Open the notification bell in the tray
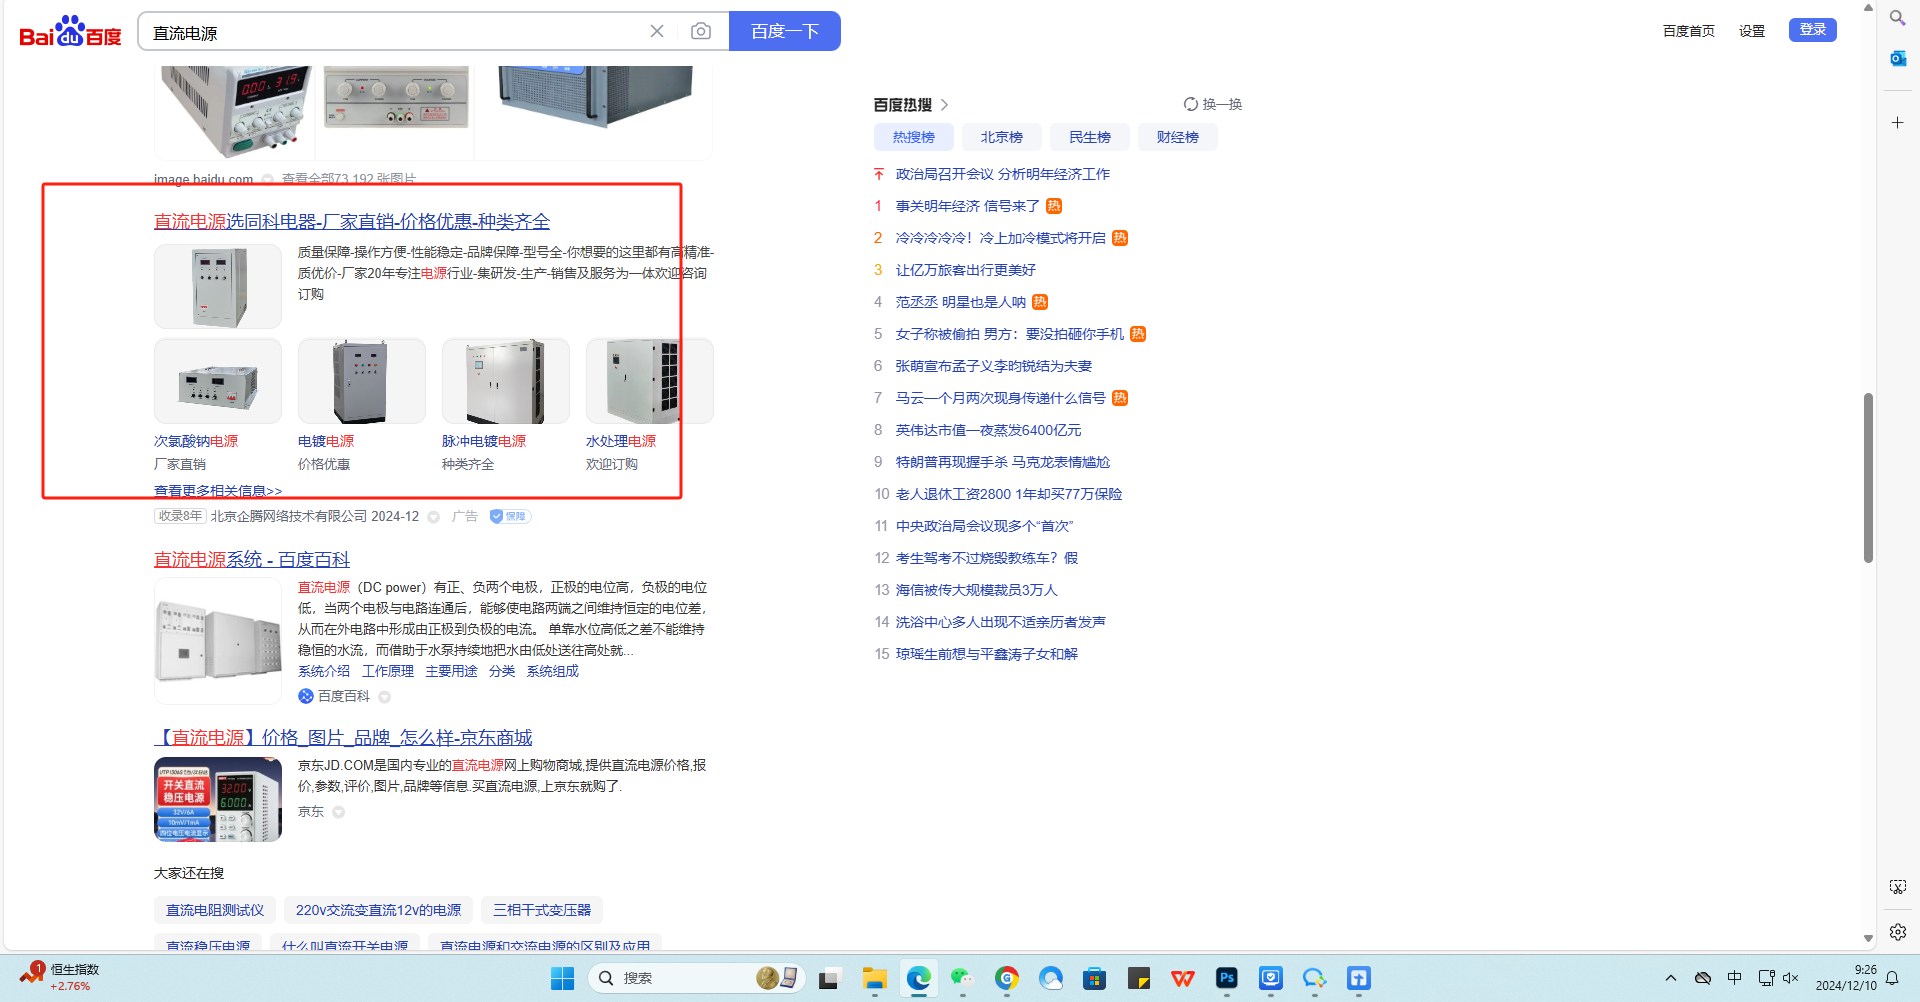This screenshot has width=1920, height=1002. [x=1892, y=978]
